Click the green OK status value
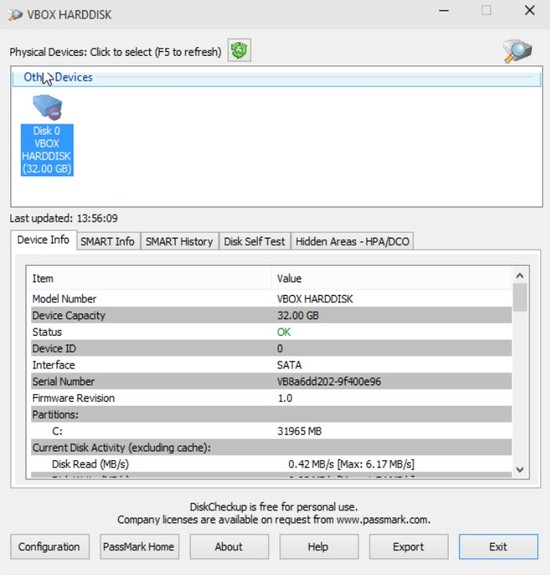 click(x=284, y=332)
